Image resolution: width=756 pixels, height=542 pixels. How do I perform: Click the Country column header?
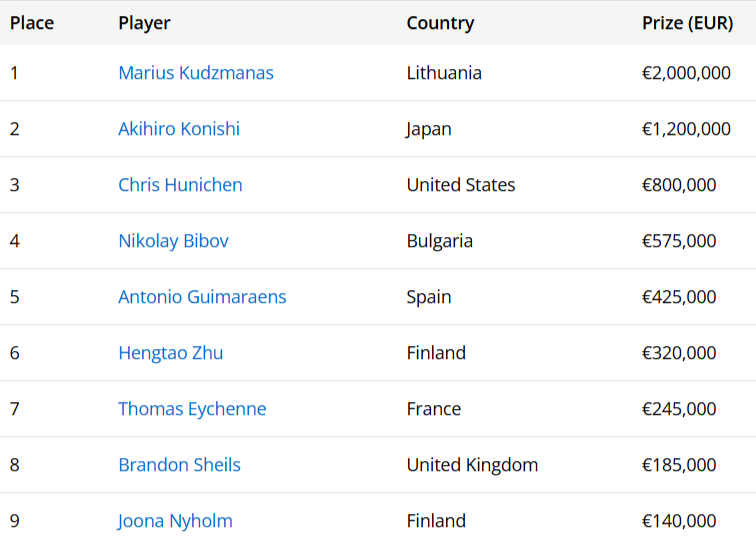(440, 23)
